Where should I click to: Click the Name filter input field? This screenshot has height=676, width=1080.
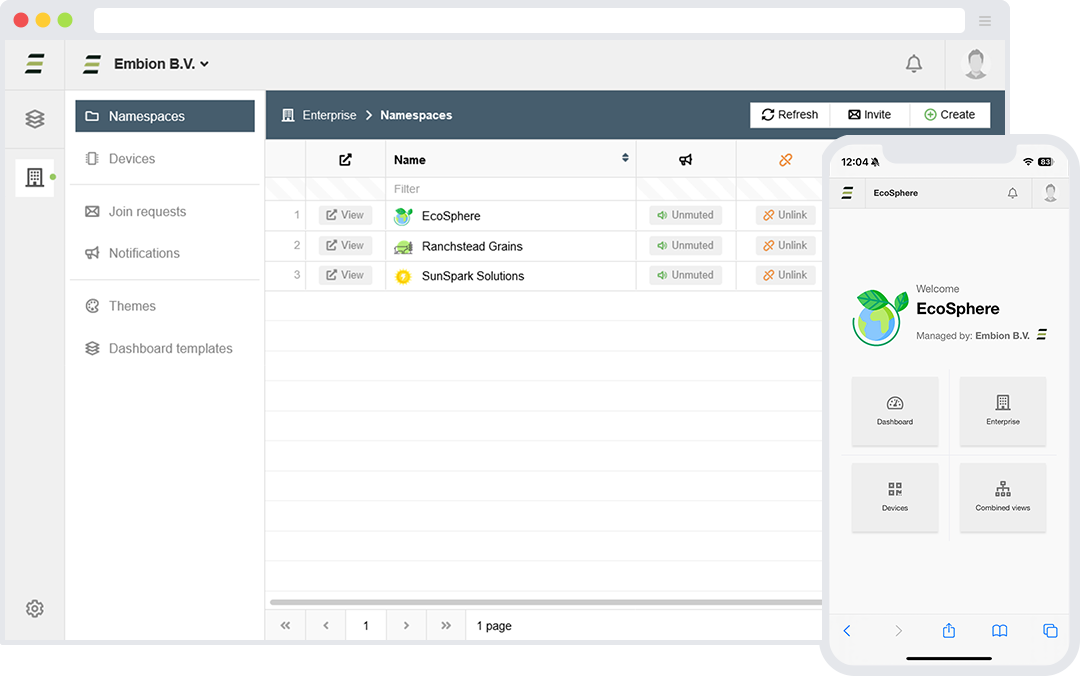pos(510,189)
